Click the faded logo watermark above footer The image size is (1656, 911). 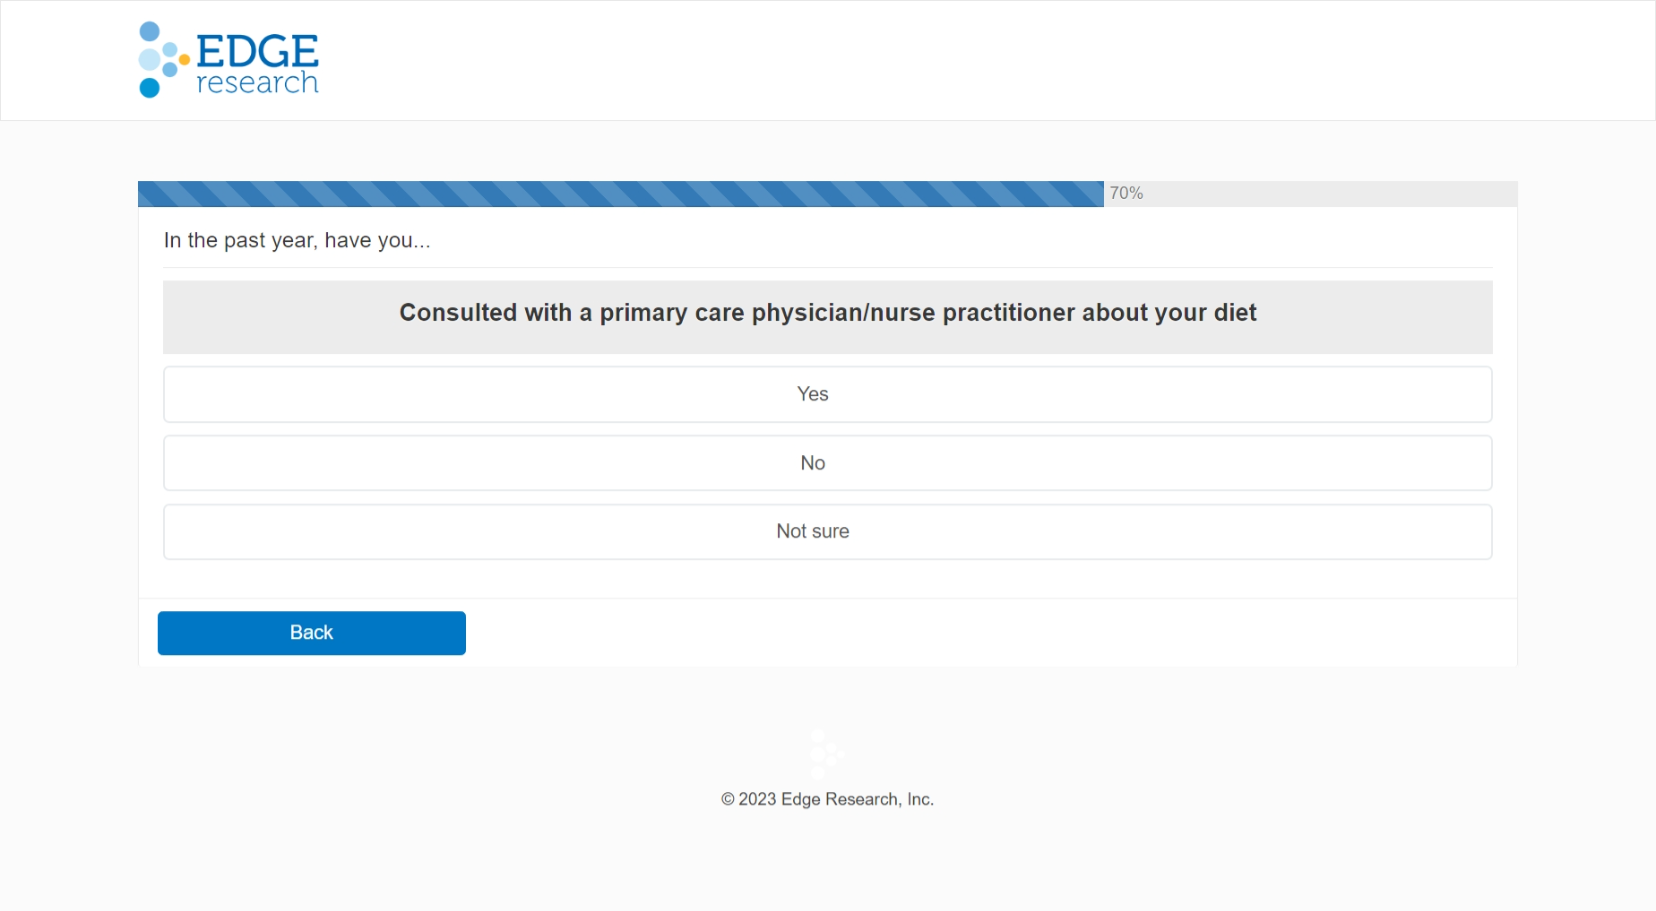click(x=826, y=755)
